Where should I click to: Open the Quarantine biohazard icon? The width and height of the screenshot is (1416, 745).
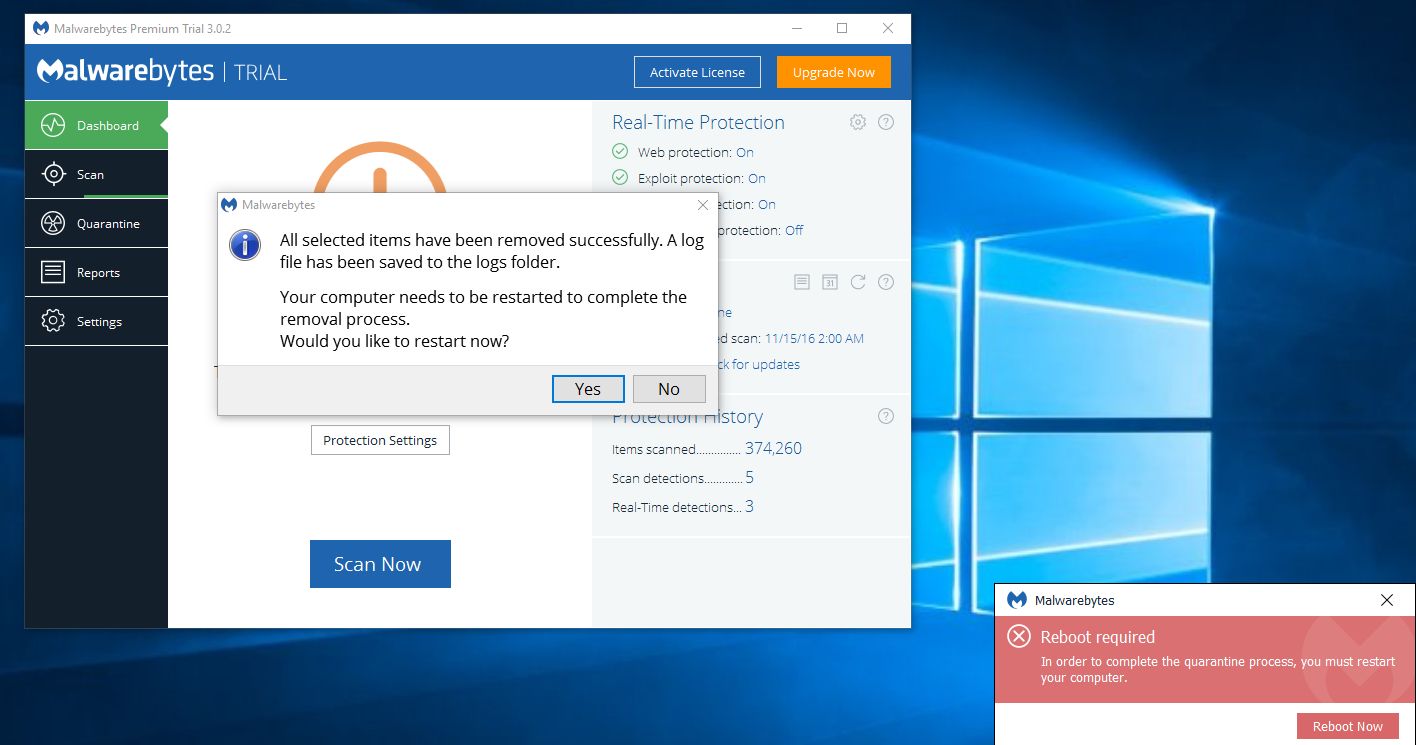[53, 223]
